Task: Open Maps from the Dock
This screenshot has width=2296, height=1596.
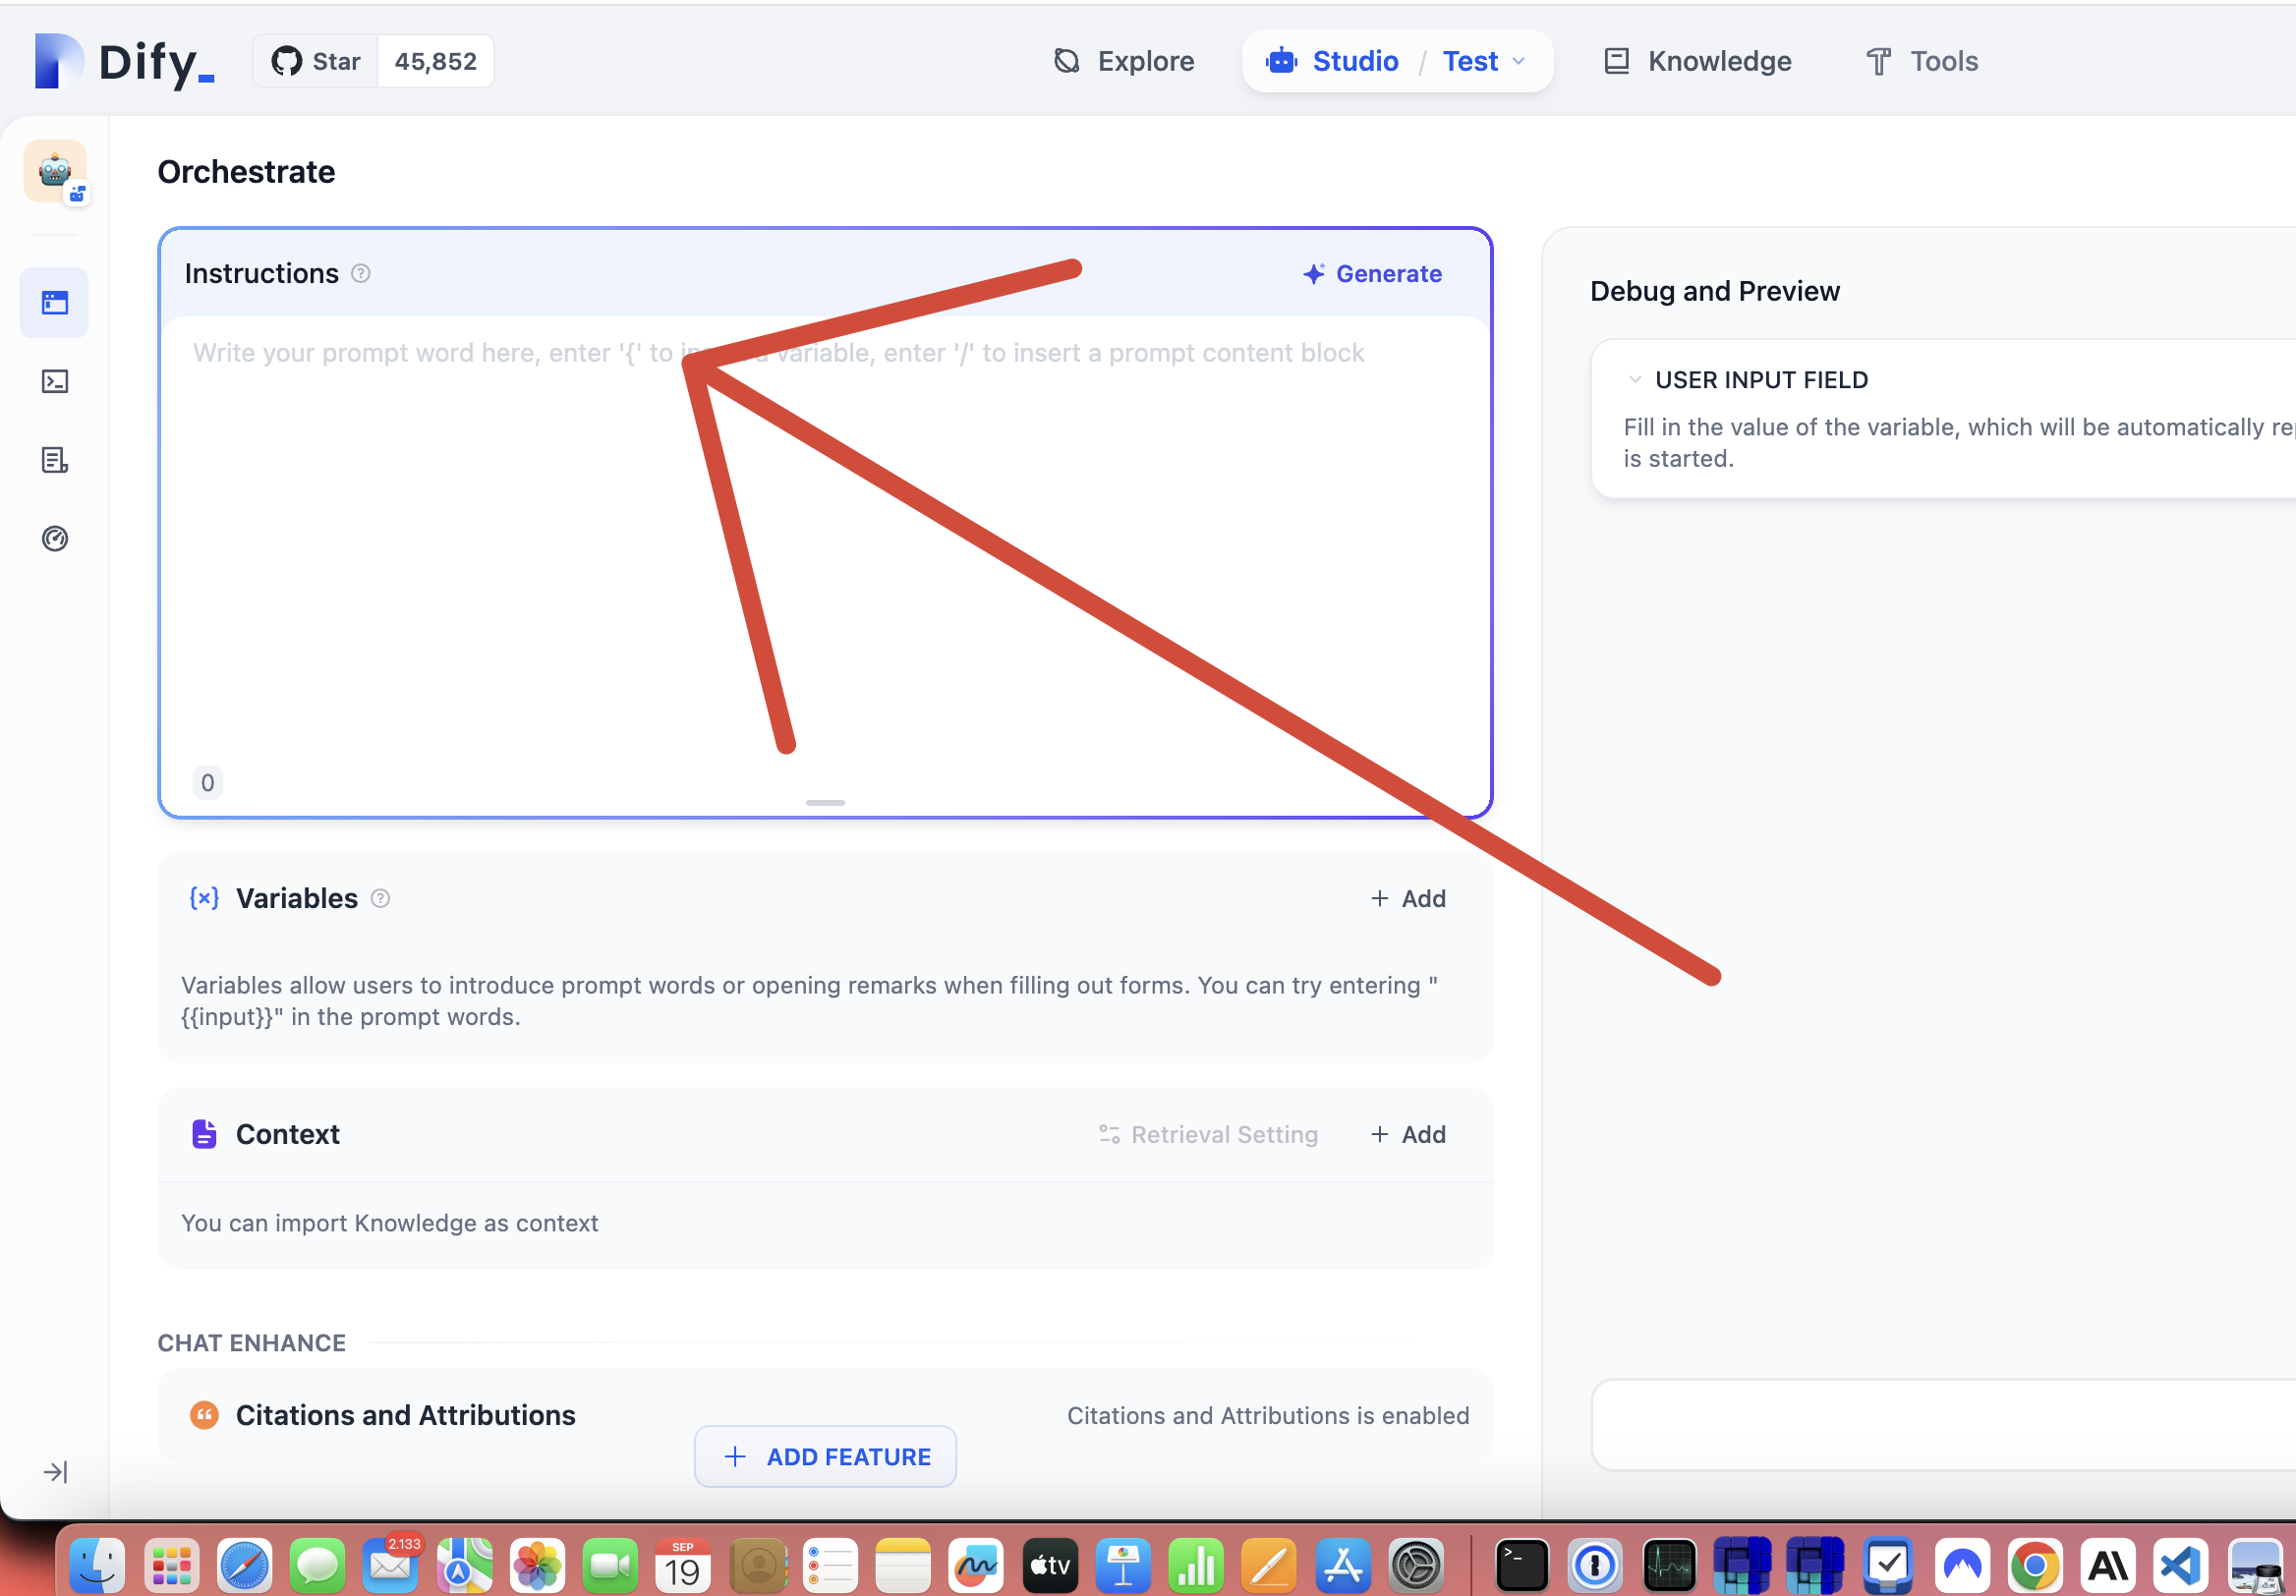Action: pos(464,1565)
